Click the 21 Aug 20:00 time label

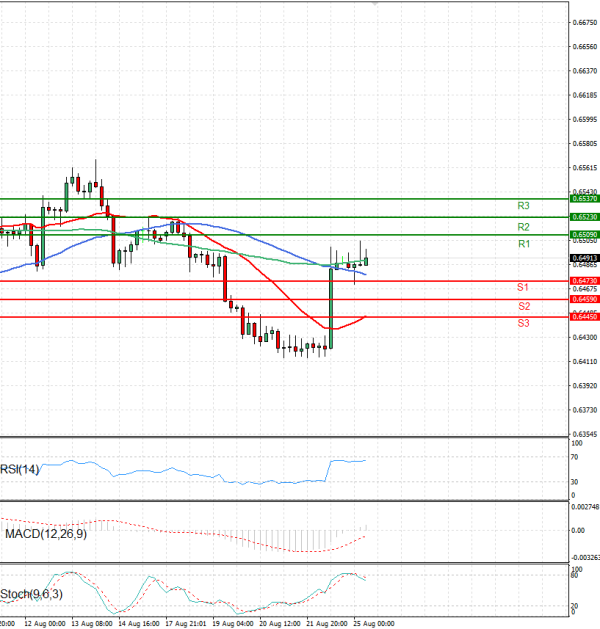(x=327, y=624)
